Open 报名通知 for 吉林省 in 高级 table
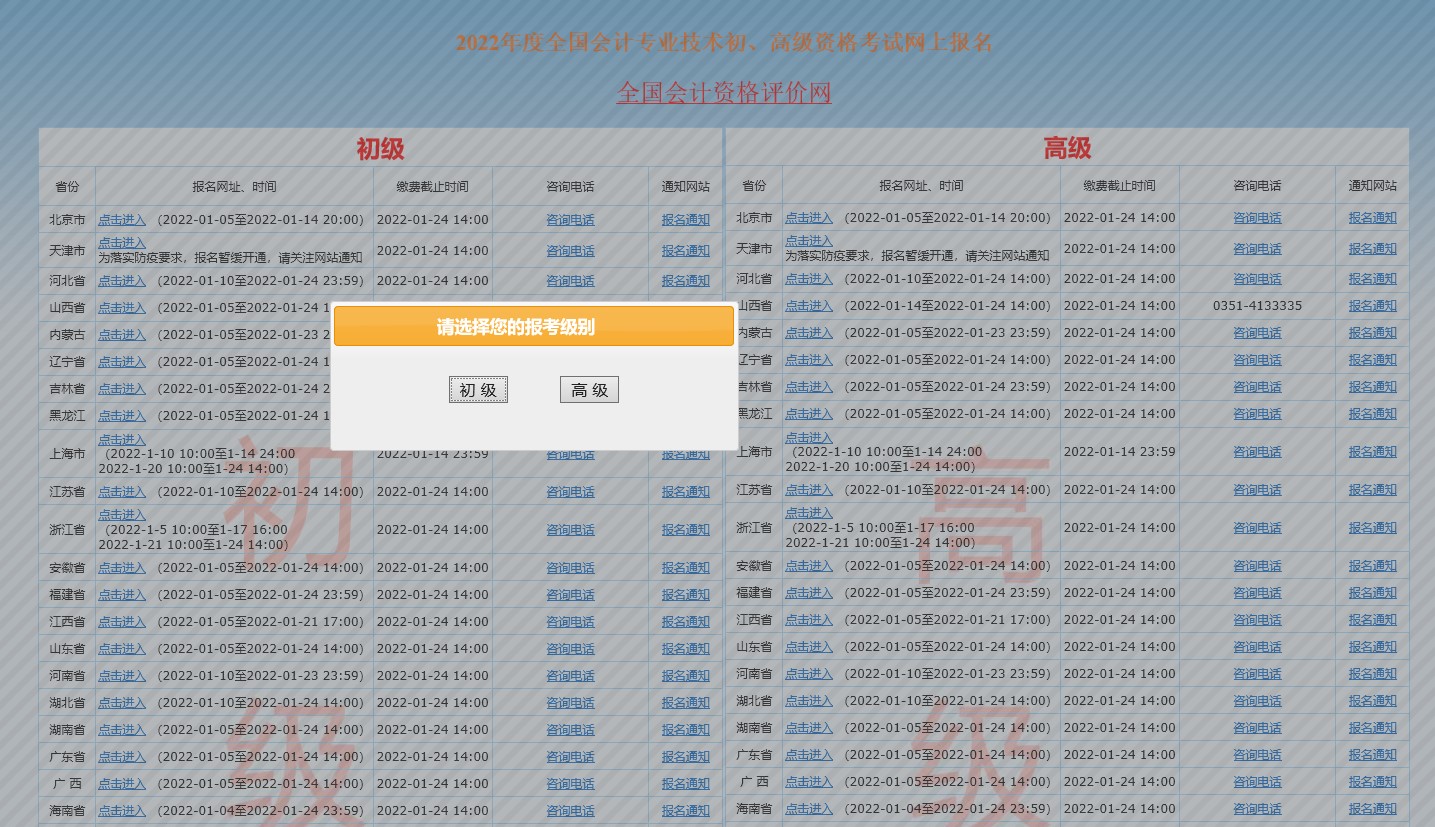The width and height of the screenshot is (1435, 827). (x=1372, y=387)
